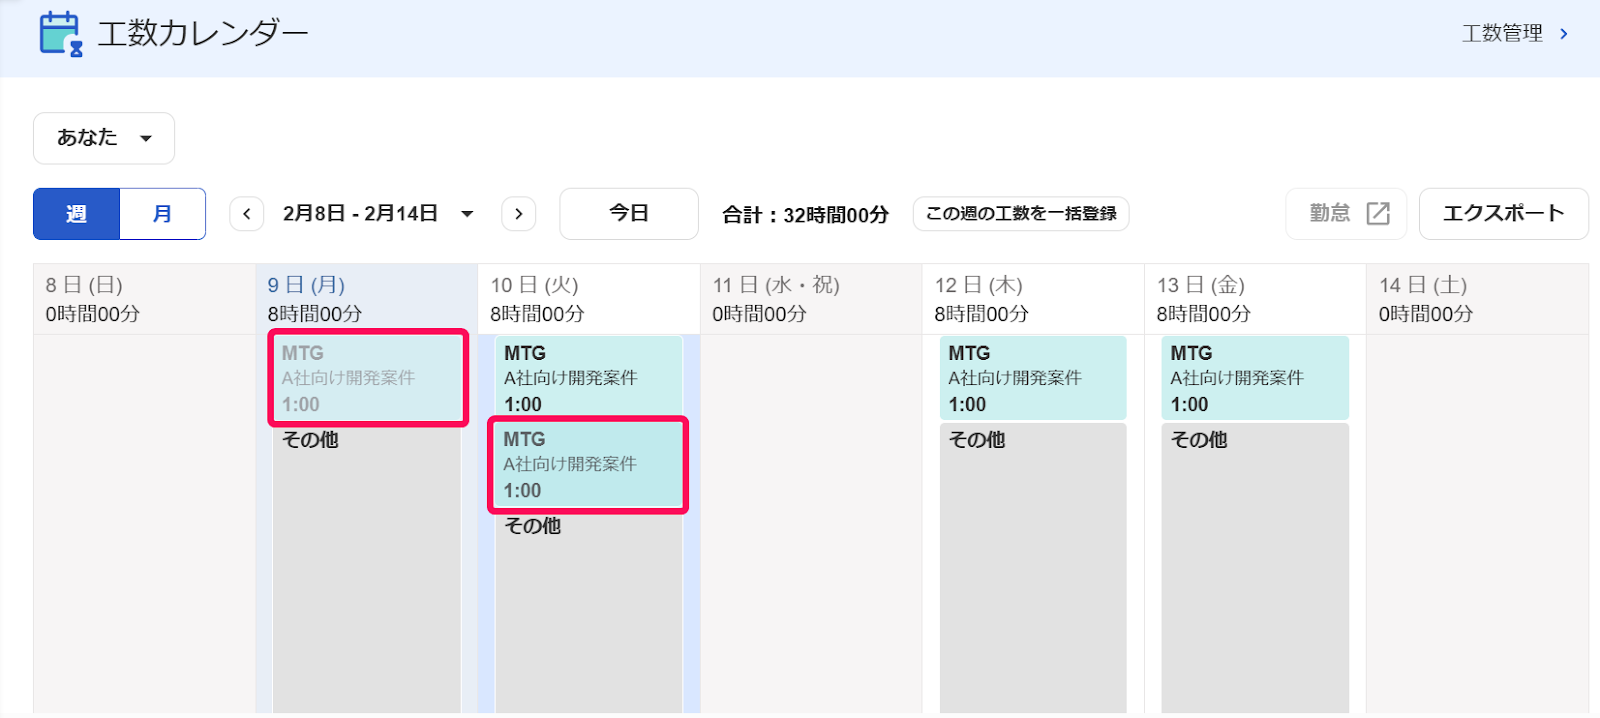Click the 工数カレンダー page title
This screenshot has height=718, width=1600.
point(203,33)
